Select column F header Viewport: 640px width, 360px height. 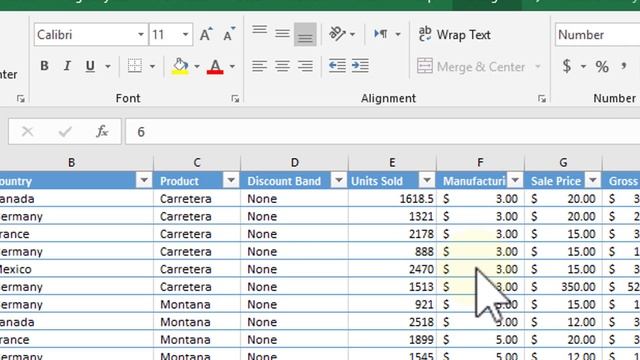pyautogui.click(x=480, y=162)
